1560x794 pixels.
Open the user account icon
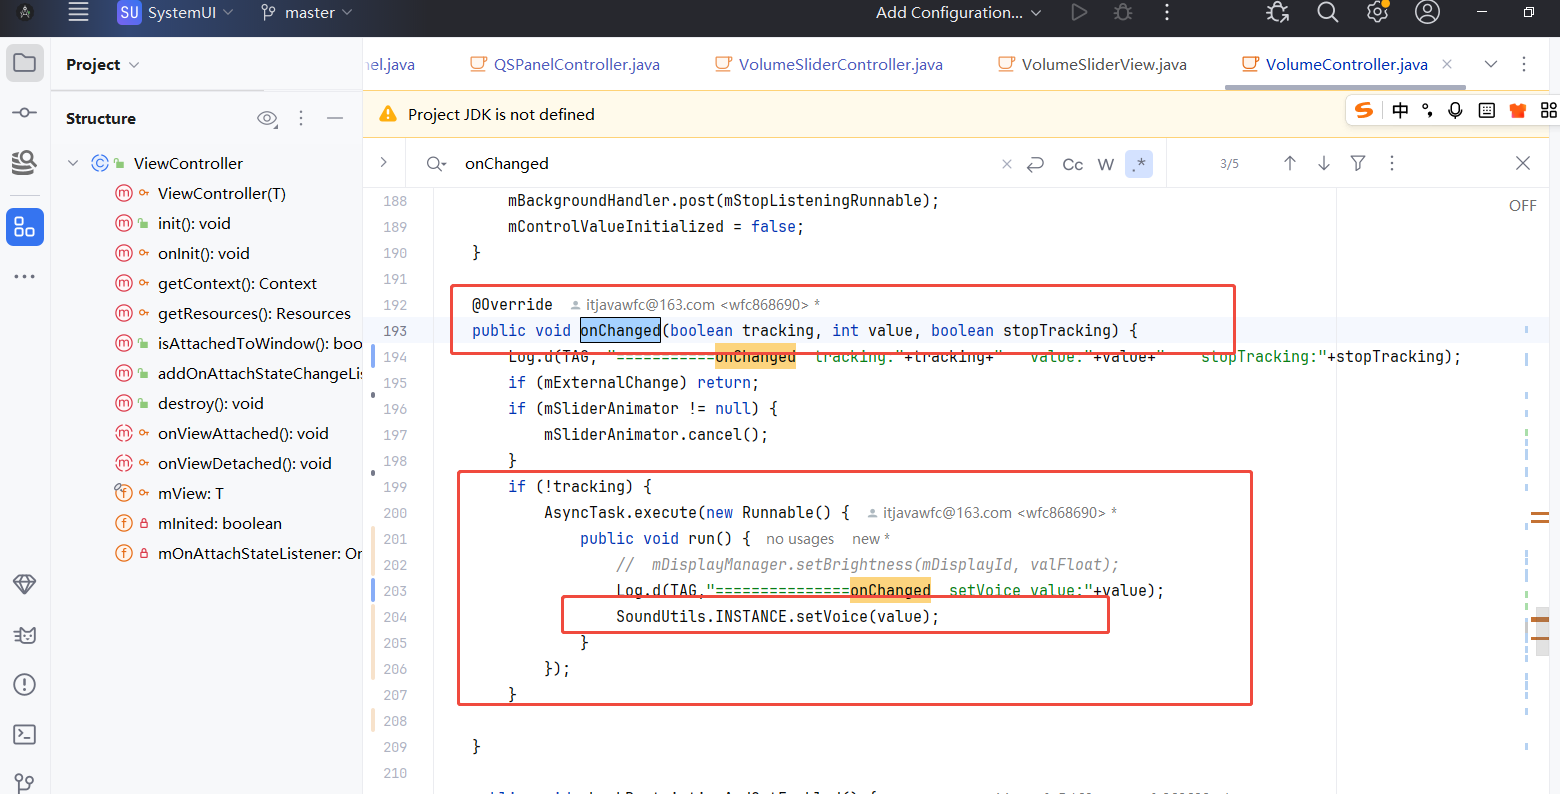pyautogui.click(x=1428, y=12)
